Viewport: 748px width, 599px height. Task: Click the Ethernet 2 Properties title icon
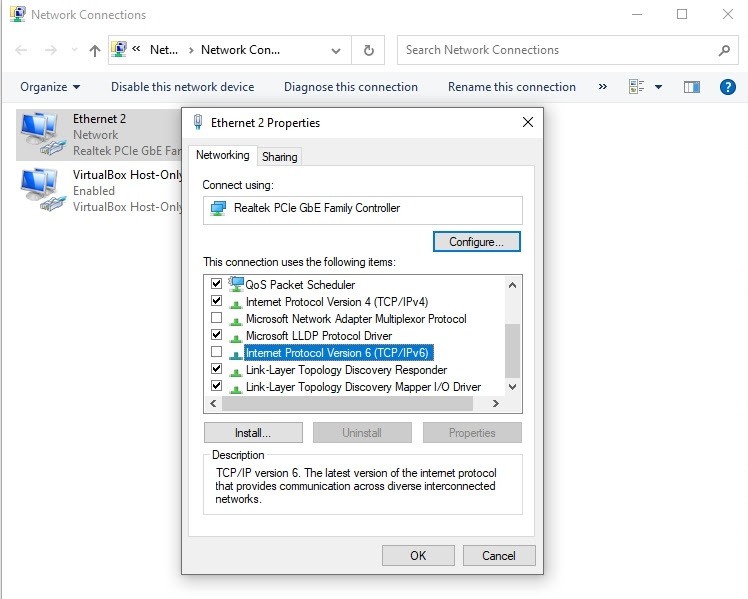click(197, 122)
